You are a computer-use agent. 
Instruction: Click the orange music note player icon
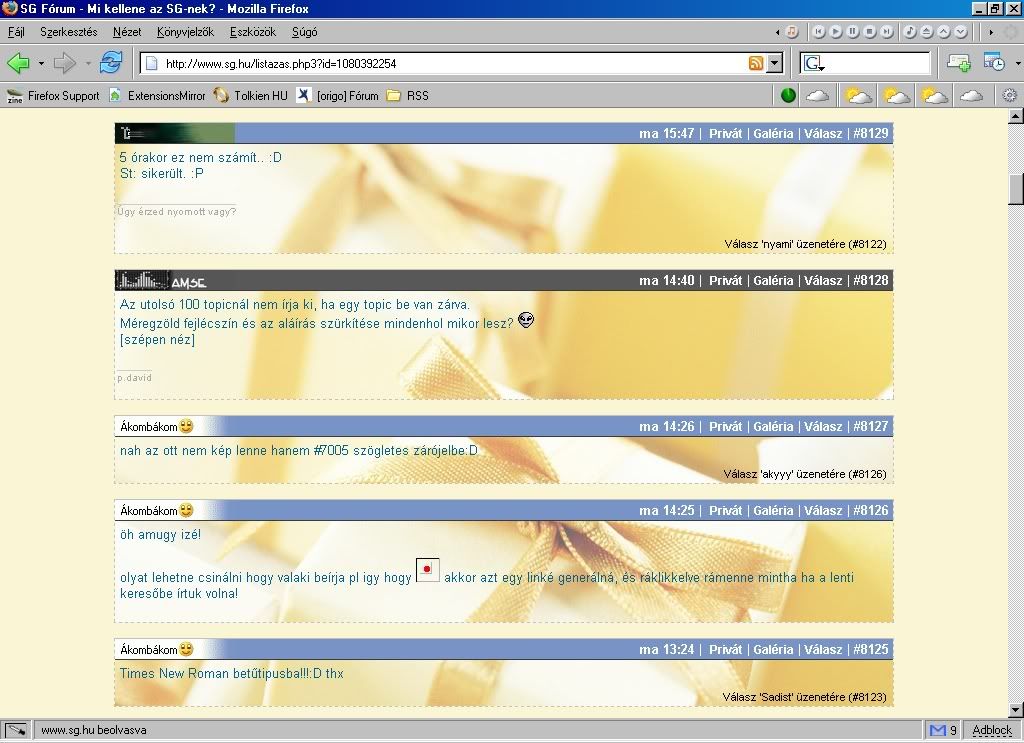tap(792, 31)
